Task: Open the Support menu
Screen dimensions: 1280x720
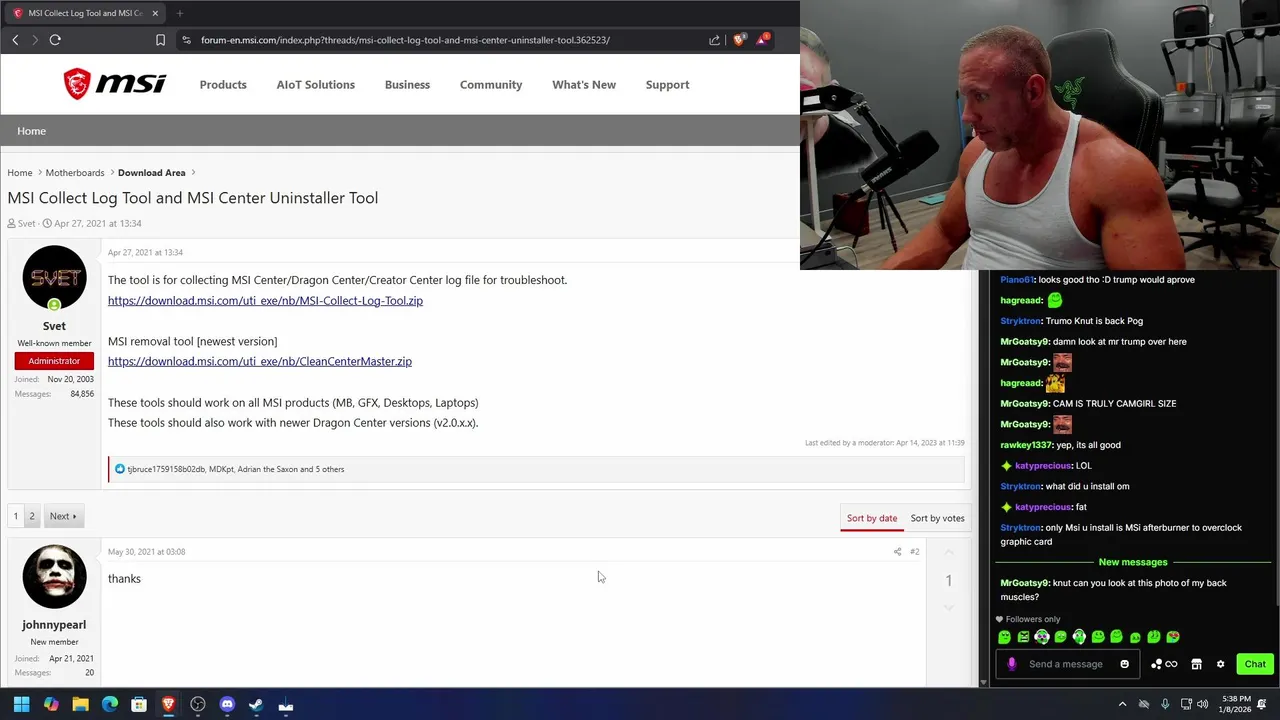Action: 667,85
